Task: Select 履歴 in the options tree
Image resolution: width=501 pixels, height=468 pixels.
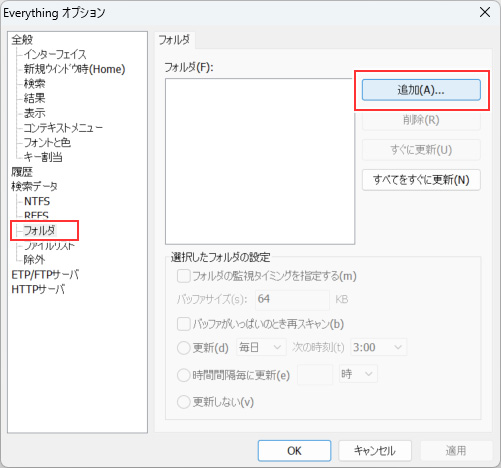Action: (22, 172)
